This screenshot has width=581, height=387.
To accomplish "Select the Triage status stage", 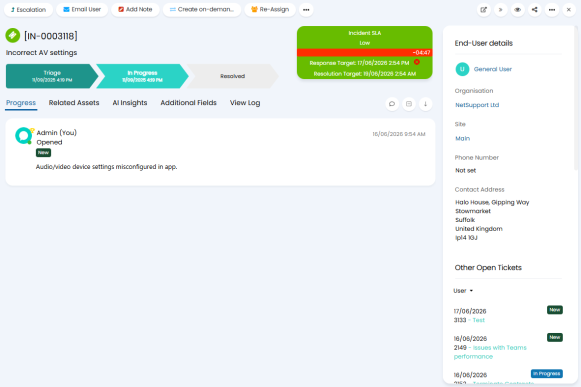I will [x=52, y=76].
